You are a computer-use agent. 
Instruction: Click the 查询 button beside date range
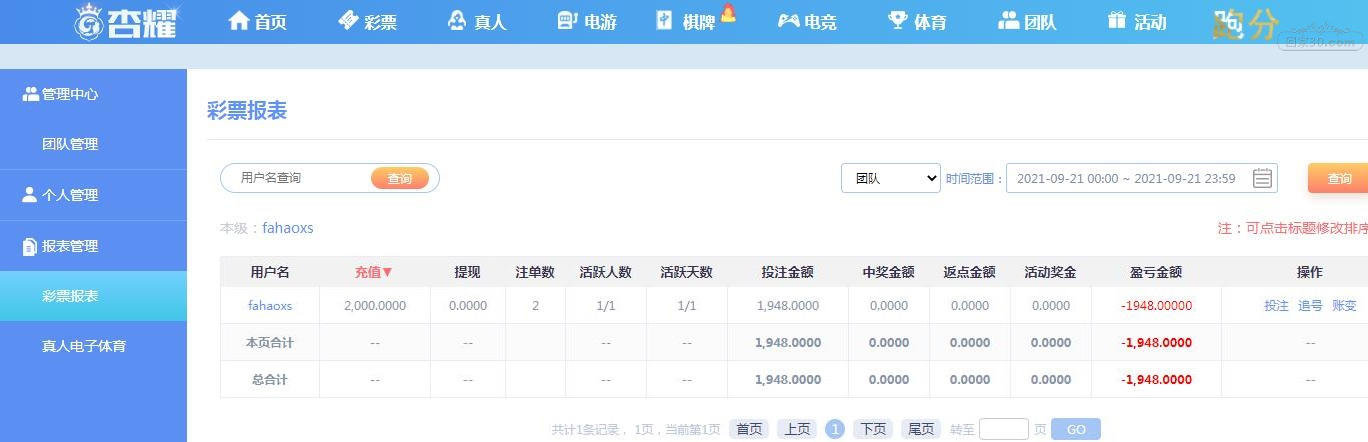click(x=1338, y=178)
